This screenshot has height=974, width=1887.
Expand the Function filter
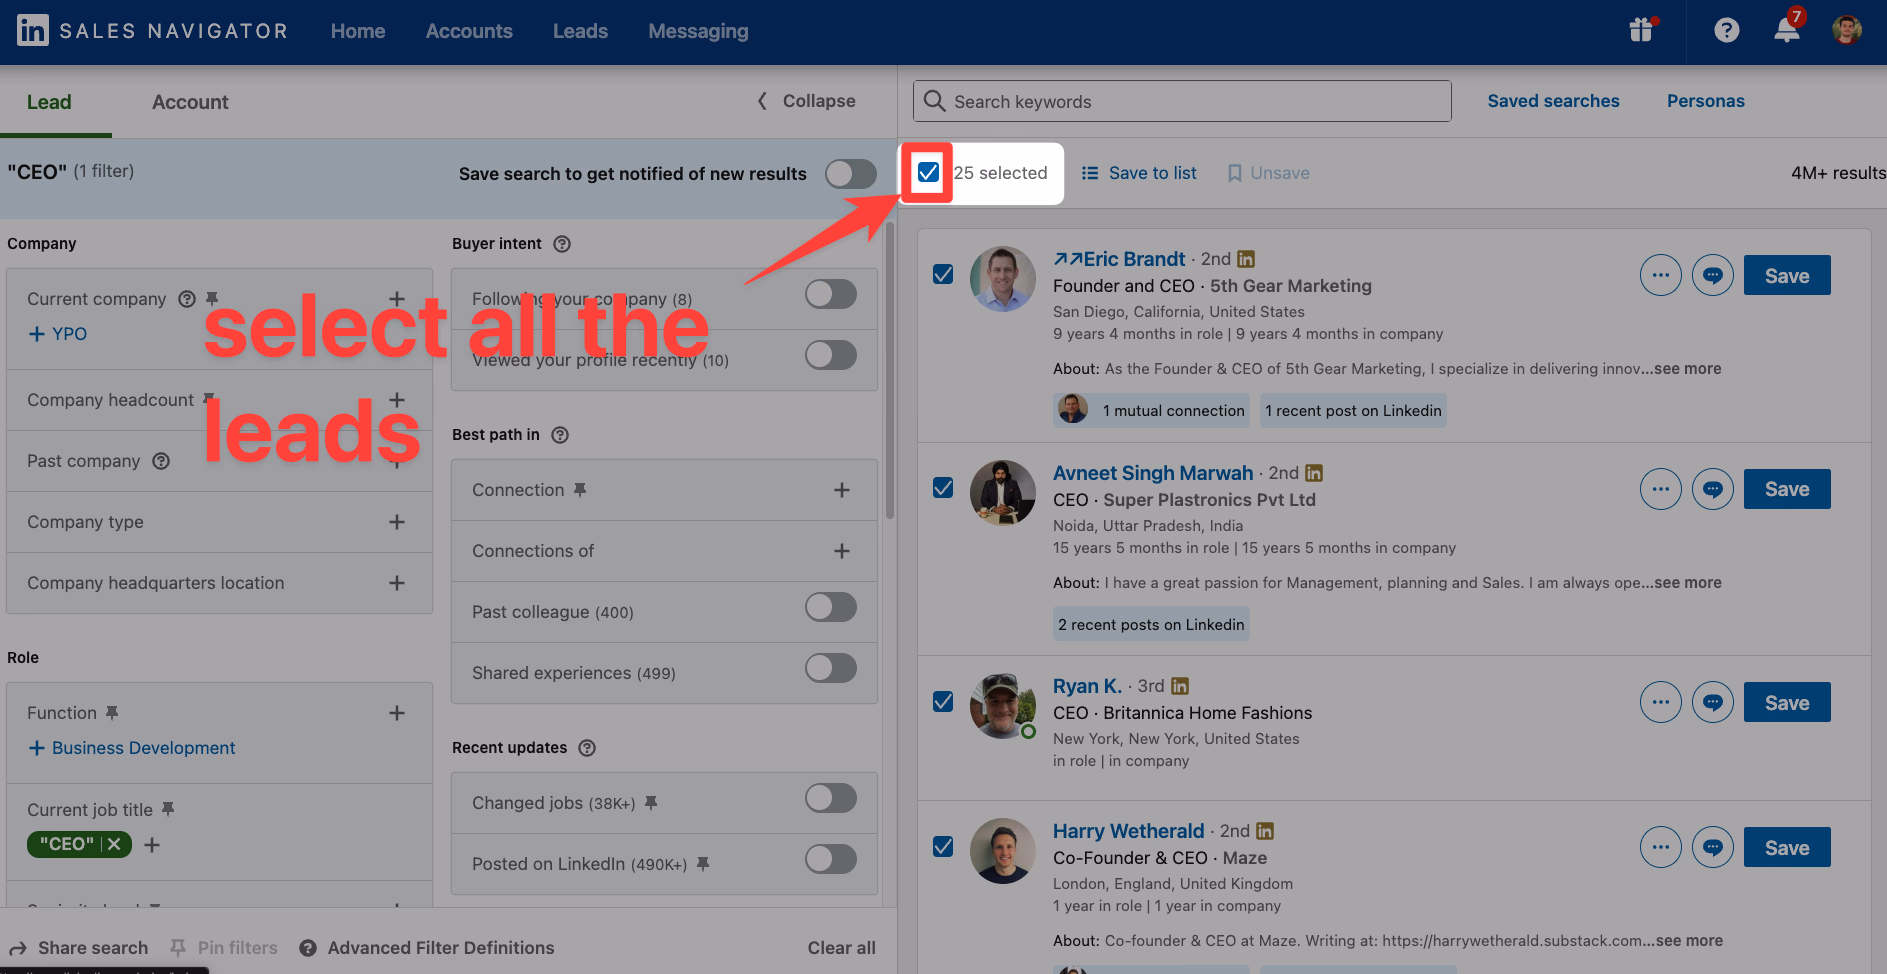coord(397,713)
